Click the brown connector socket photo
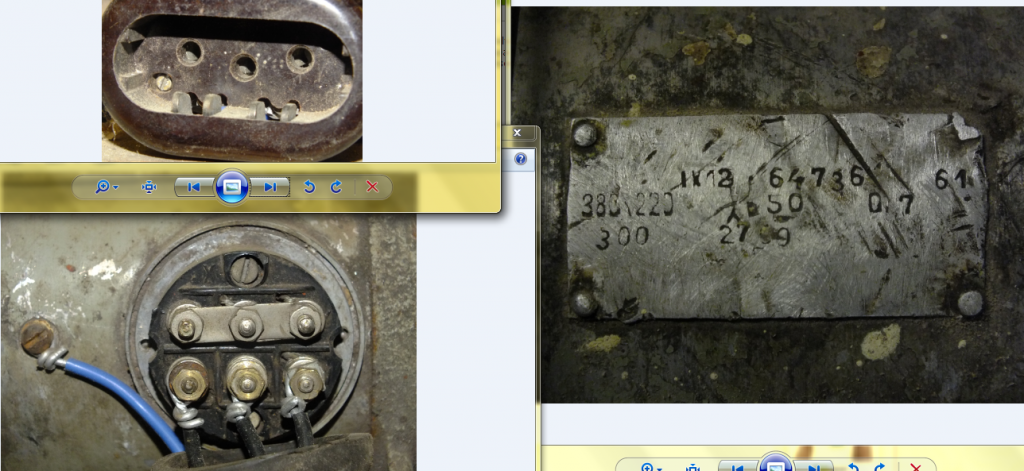1024x471 pixels. (232, 80)
